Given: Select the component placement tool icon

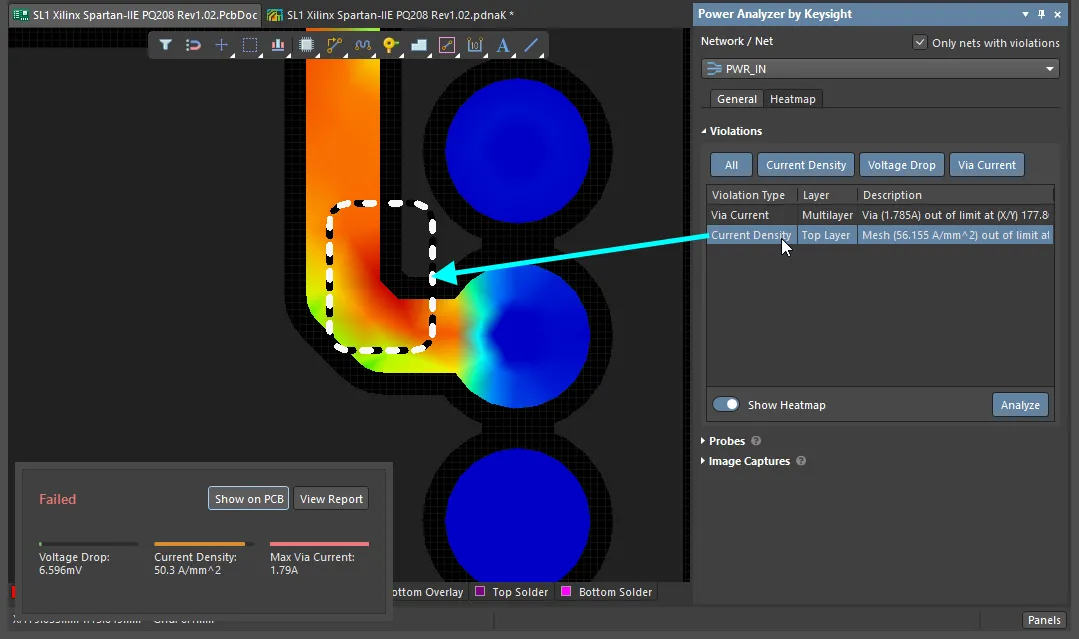Looking at the screenshot, I should coord(306,44).
